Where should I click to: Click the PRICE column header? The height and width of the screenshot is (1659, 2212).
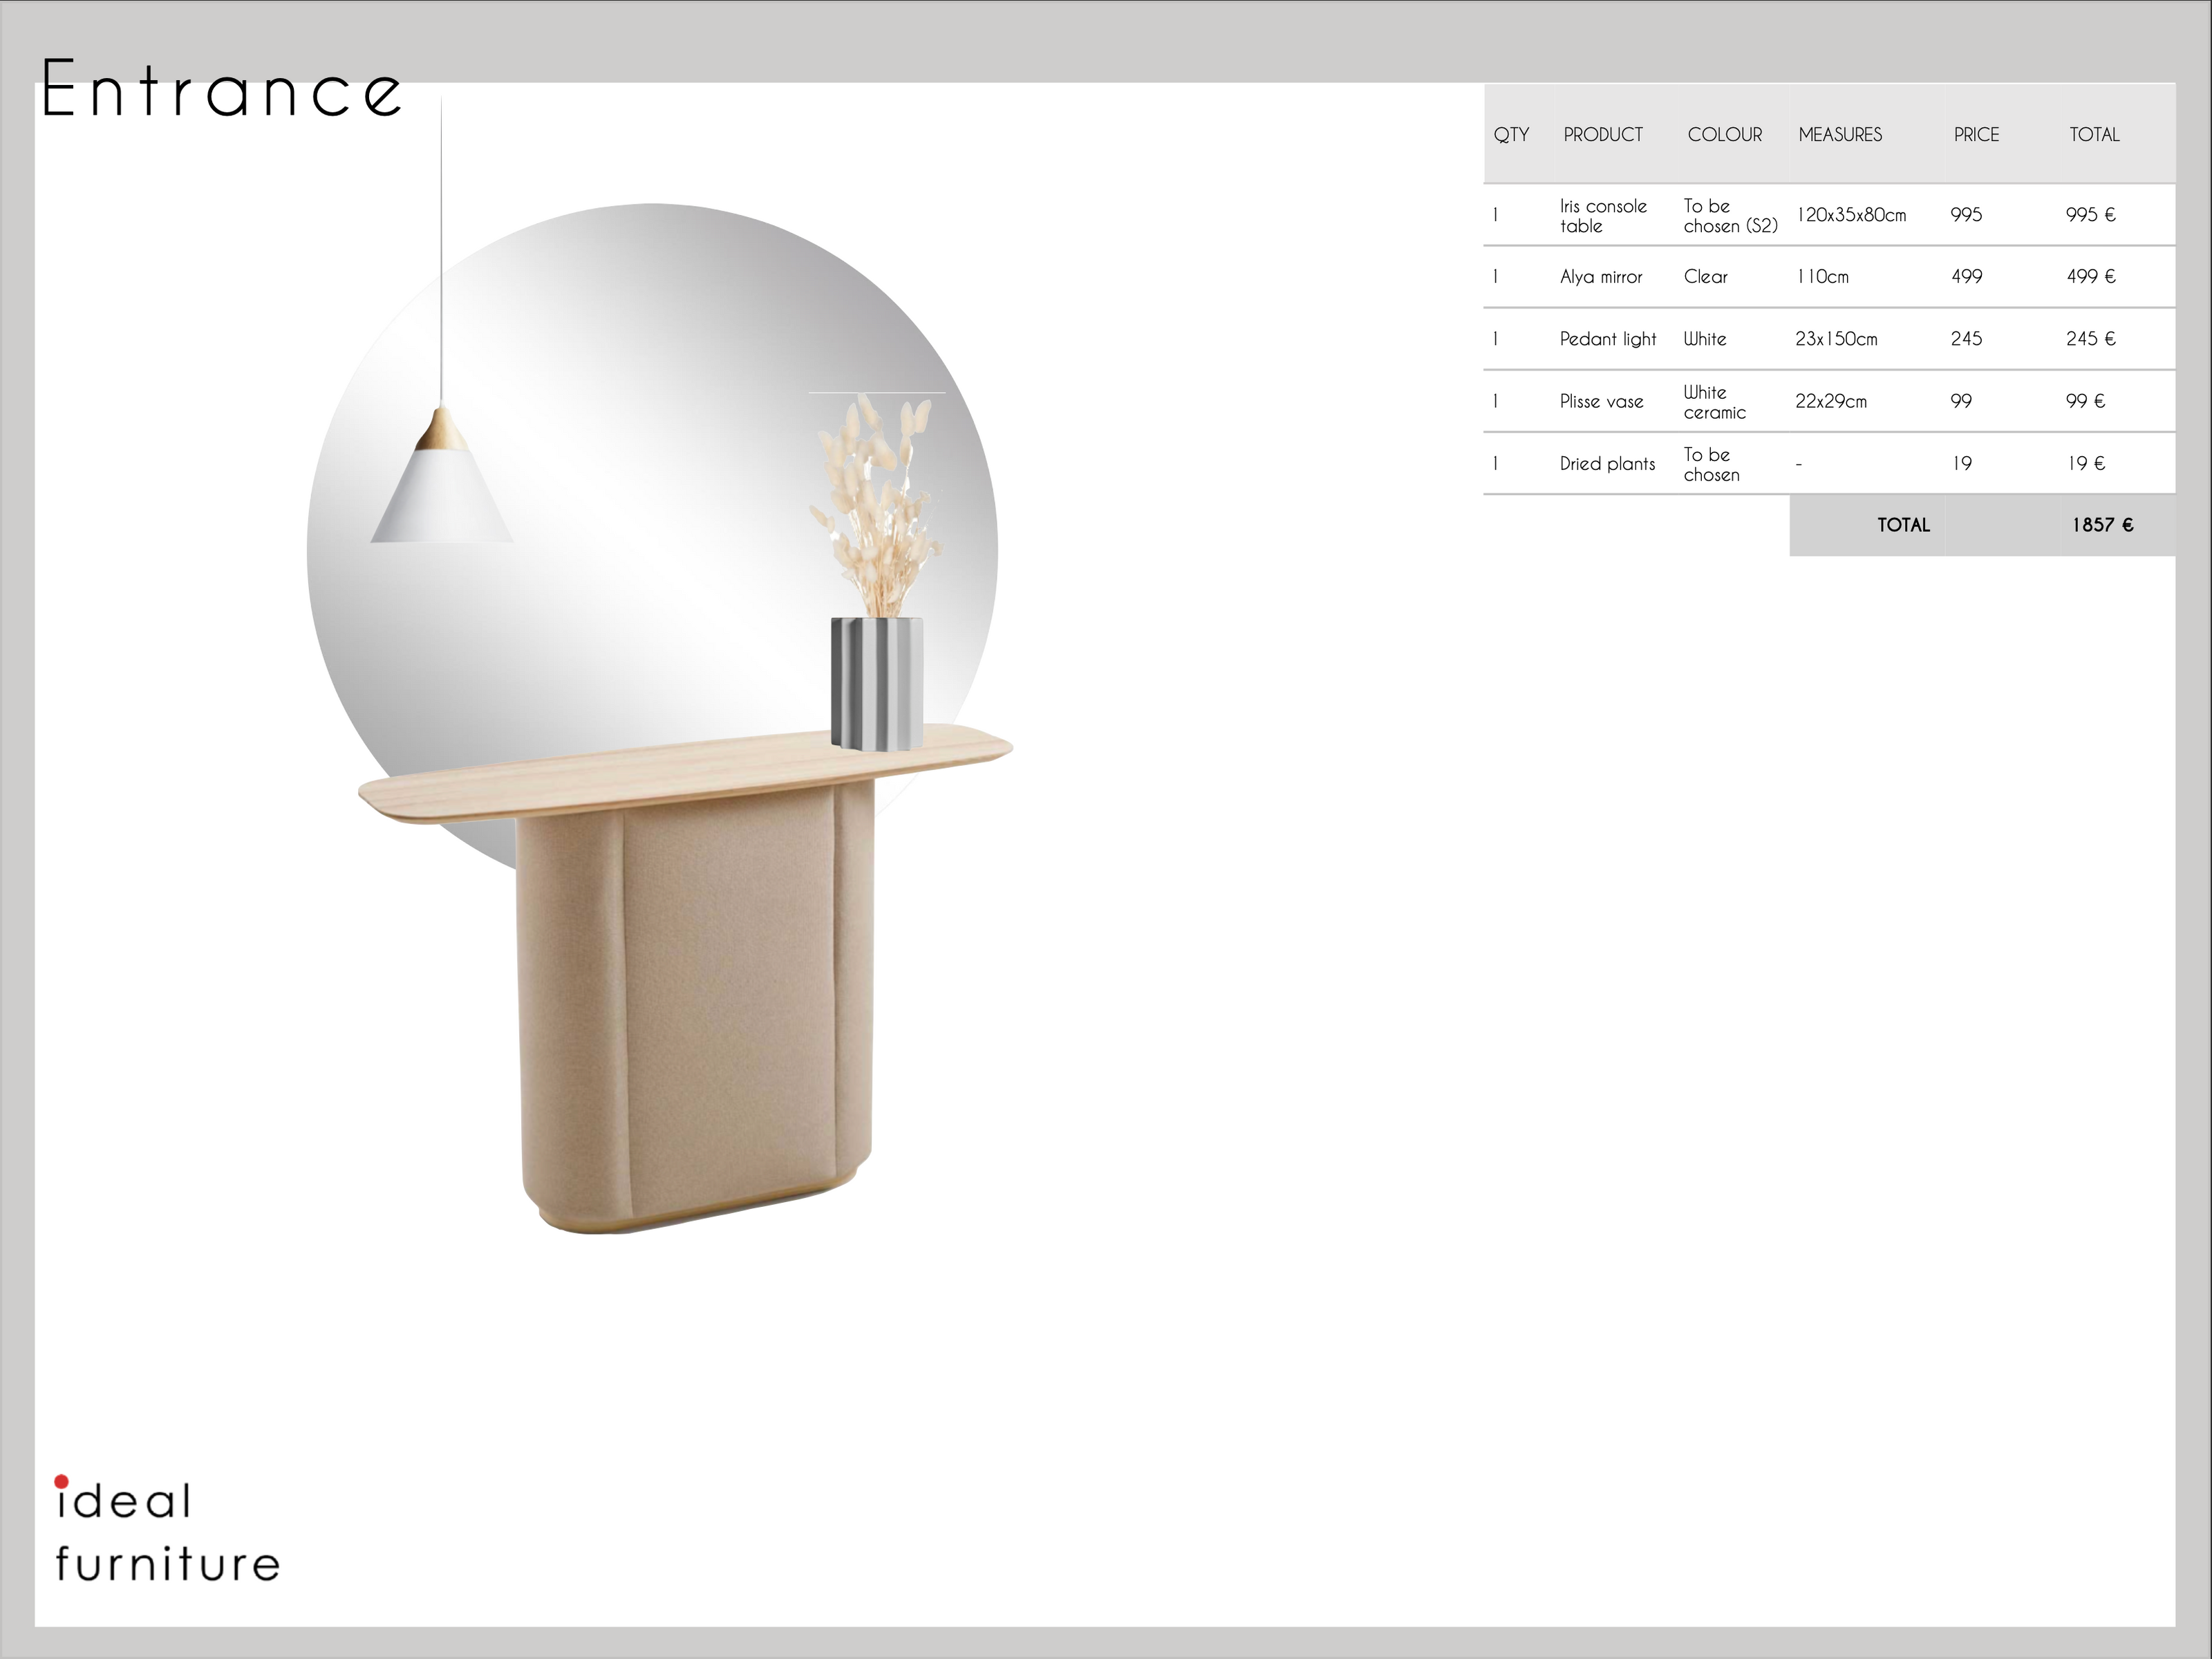coord(1976,134)
